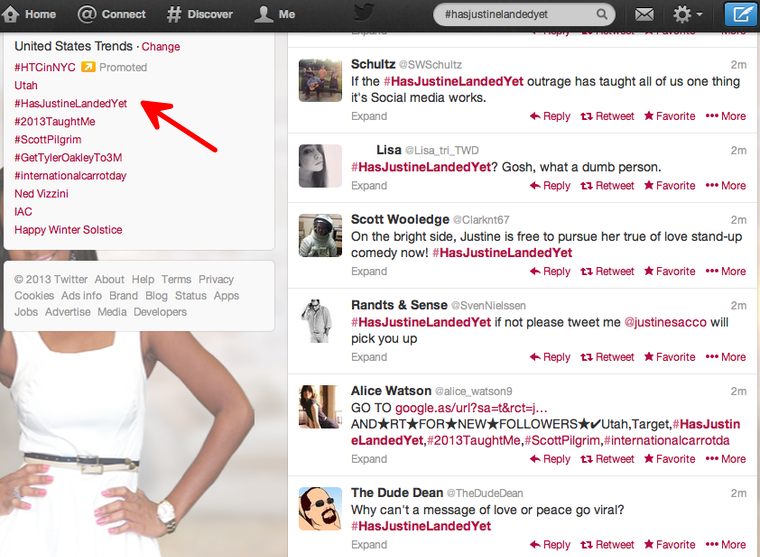Favorite Schultz's tweet
This screenshot has width=760, height=557.
tap(669, 116)
